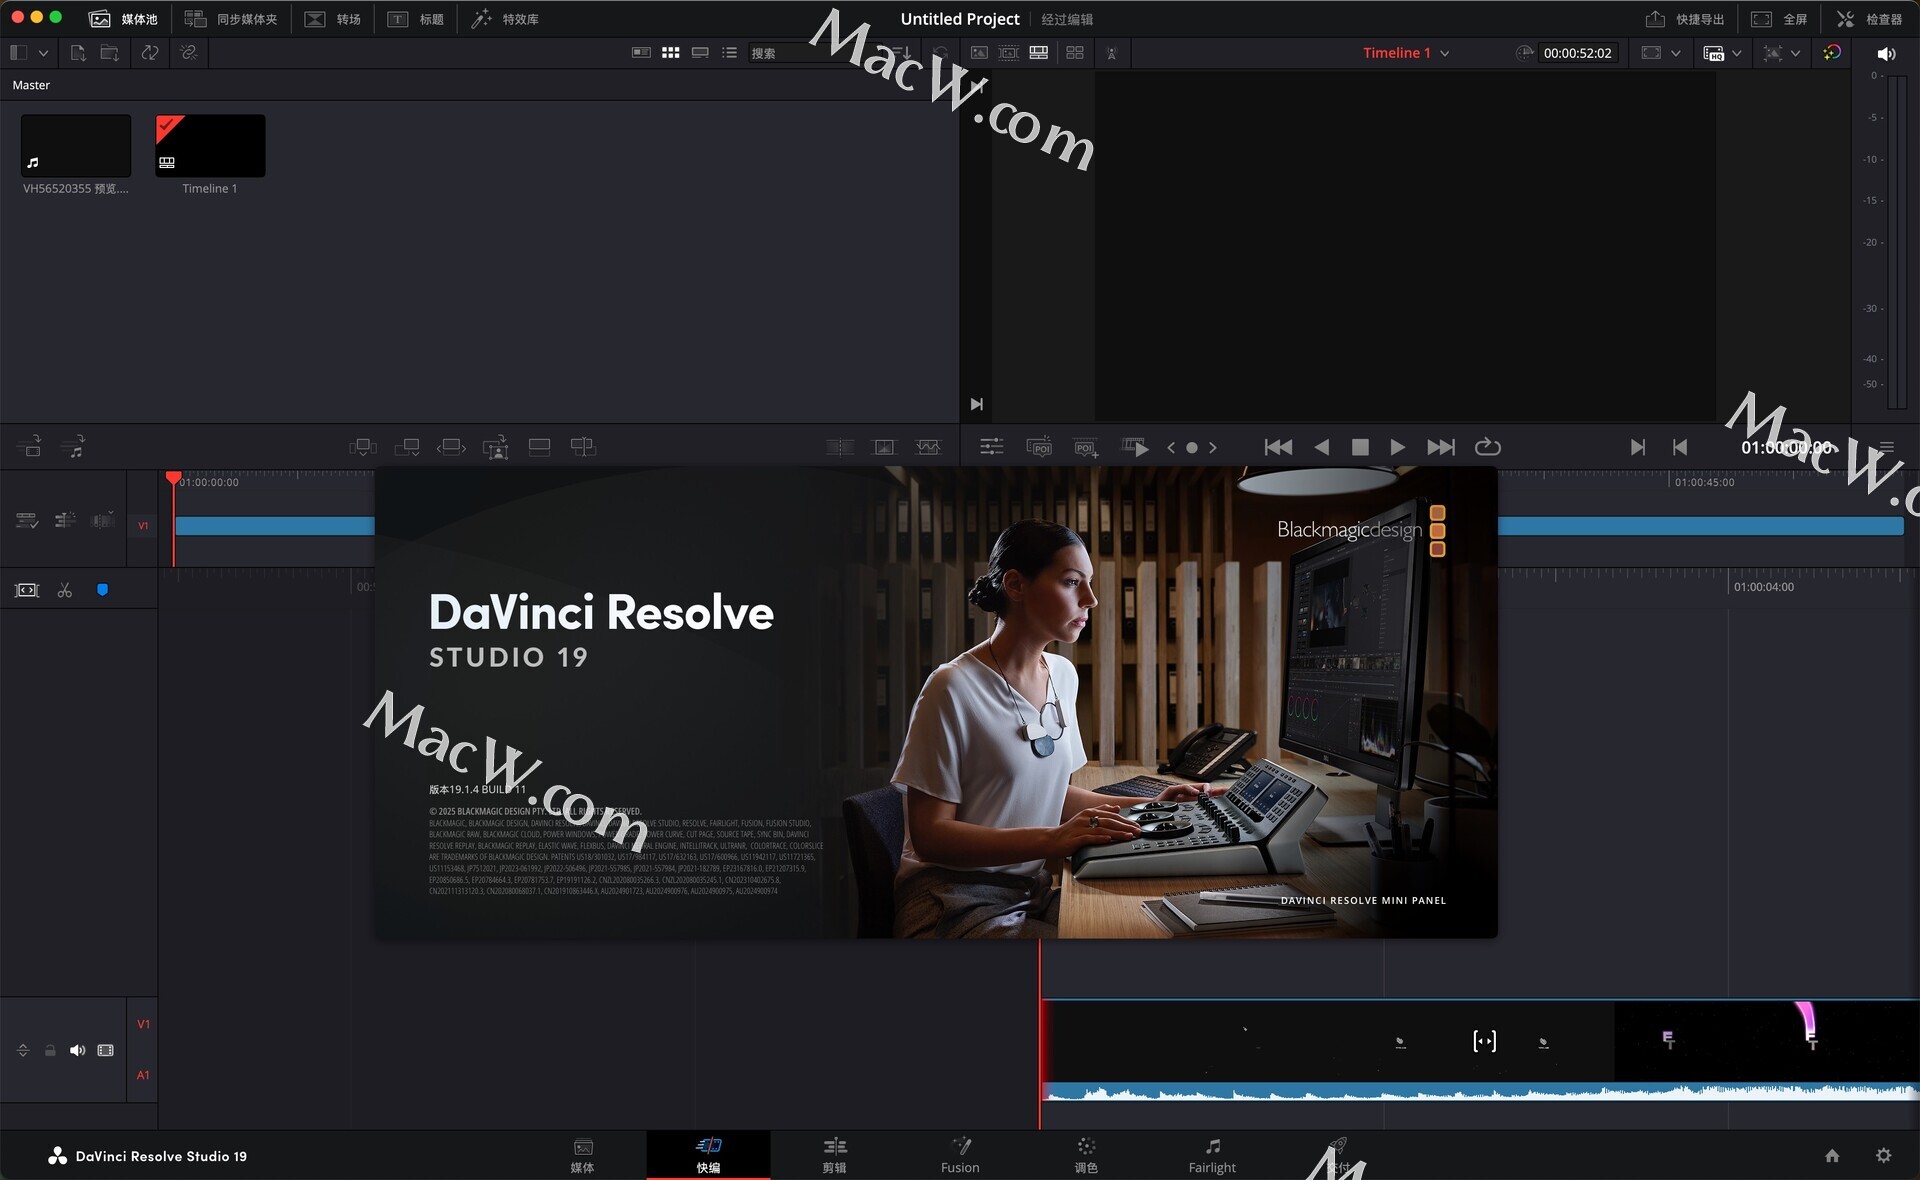Image resolution: width=1920 pixels, height=1180 pixels.
Task: Play reverse button
Action: tap(1322, 447)
